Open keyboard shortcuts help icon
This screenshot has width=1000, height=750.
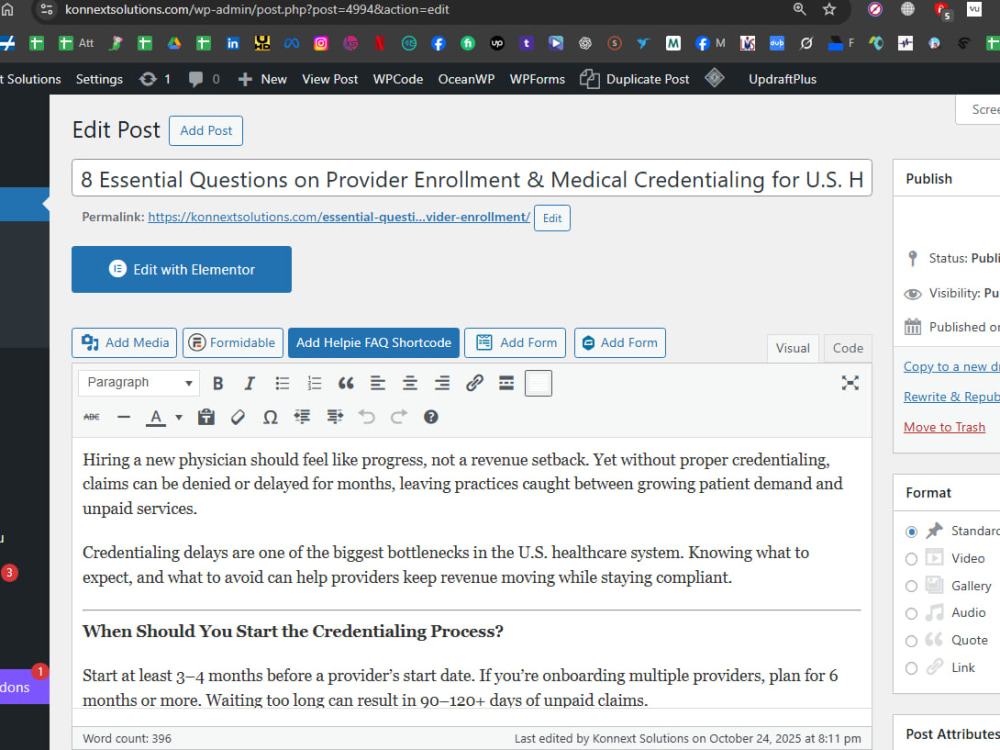(x=431, y=417)
